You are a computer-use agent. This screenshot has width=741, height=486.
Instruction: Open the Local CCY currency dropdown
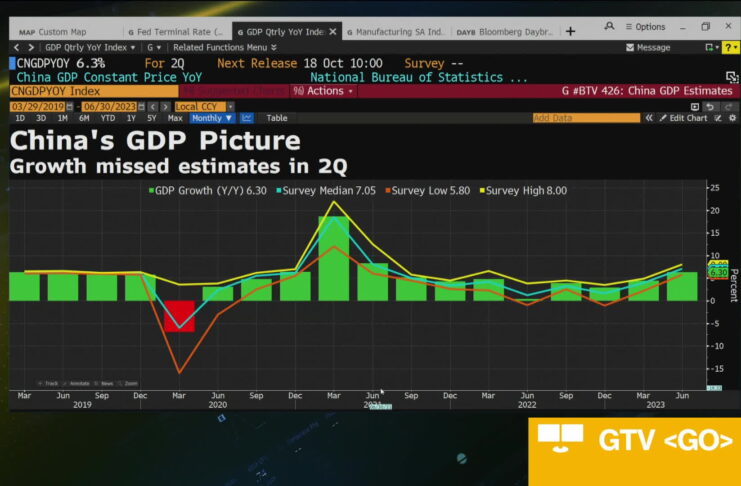point(203,106)
